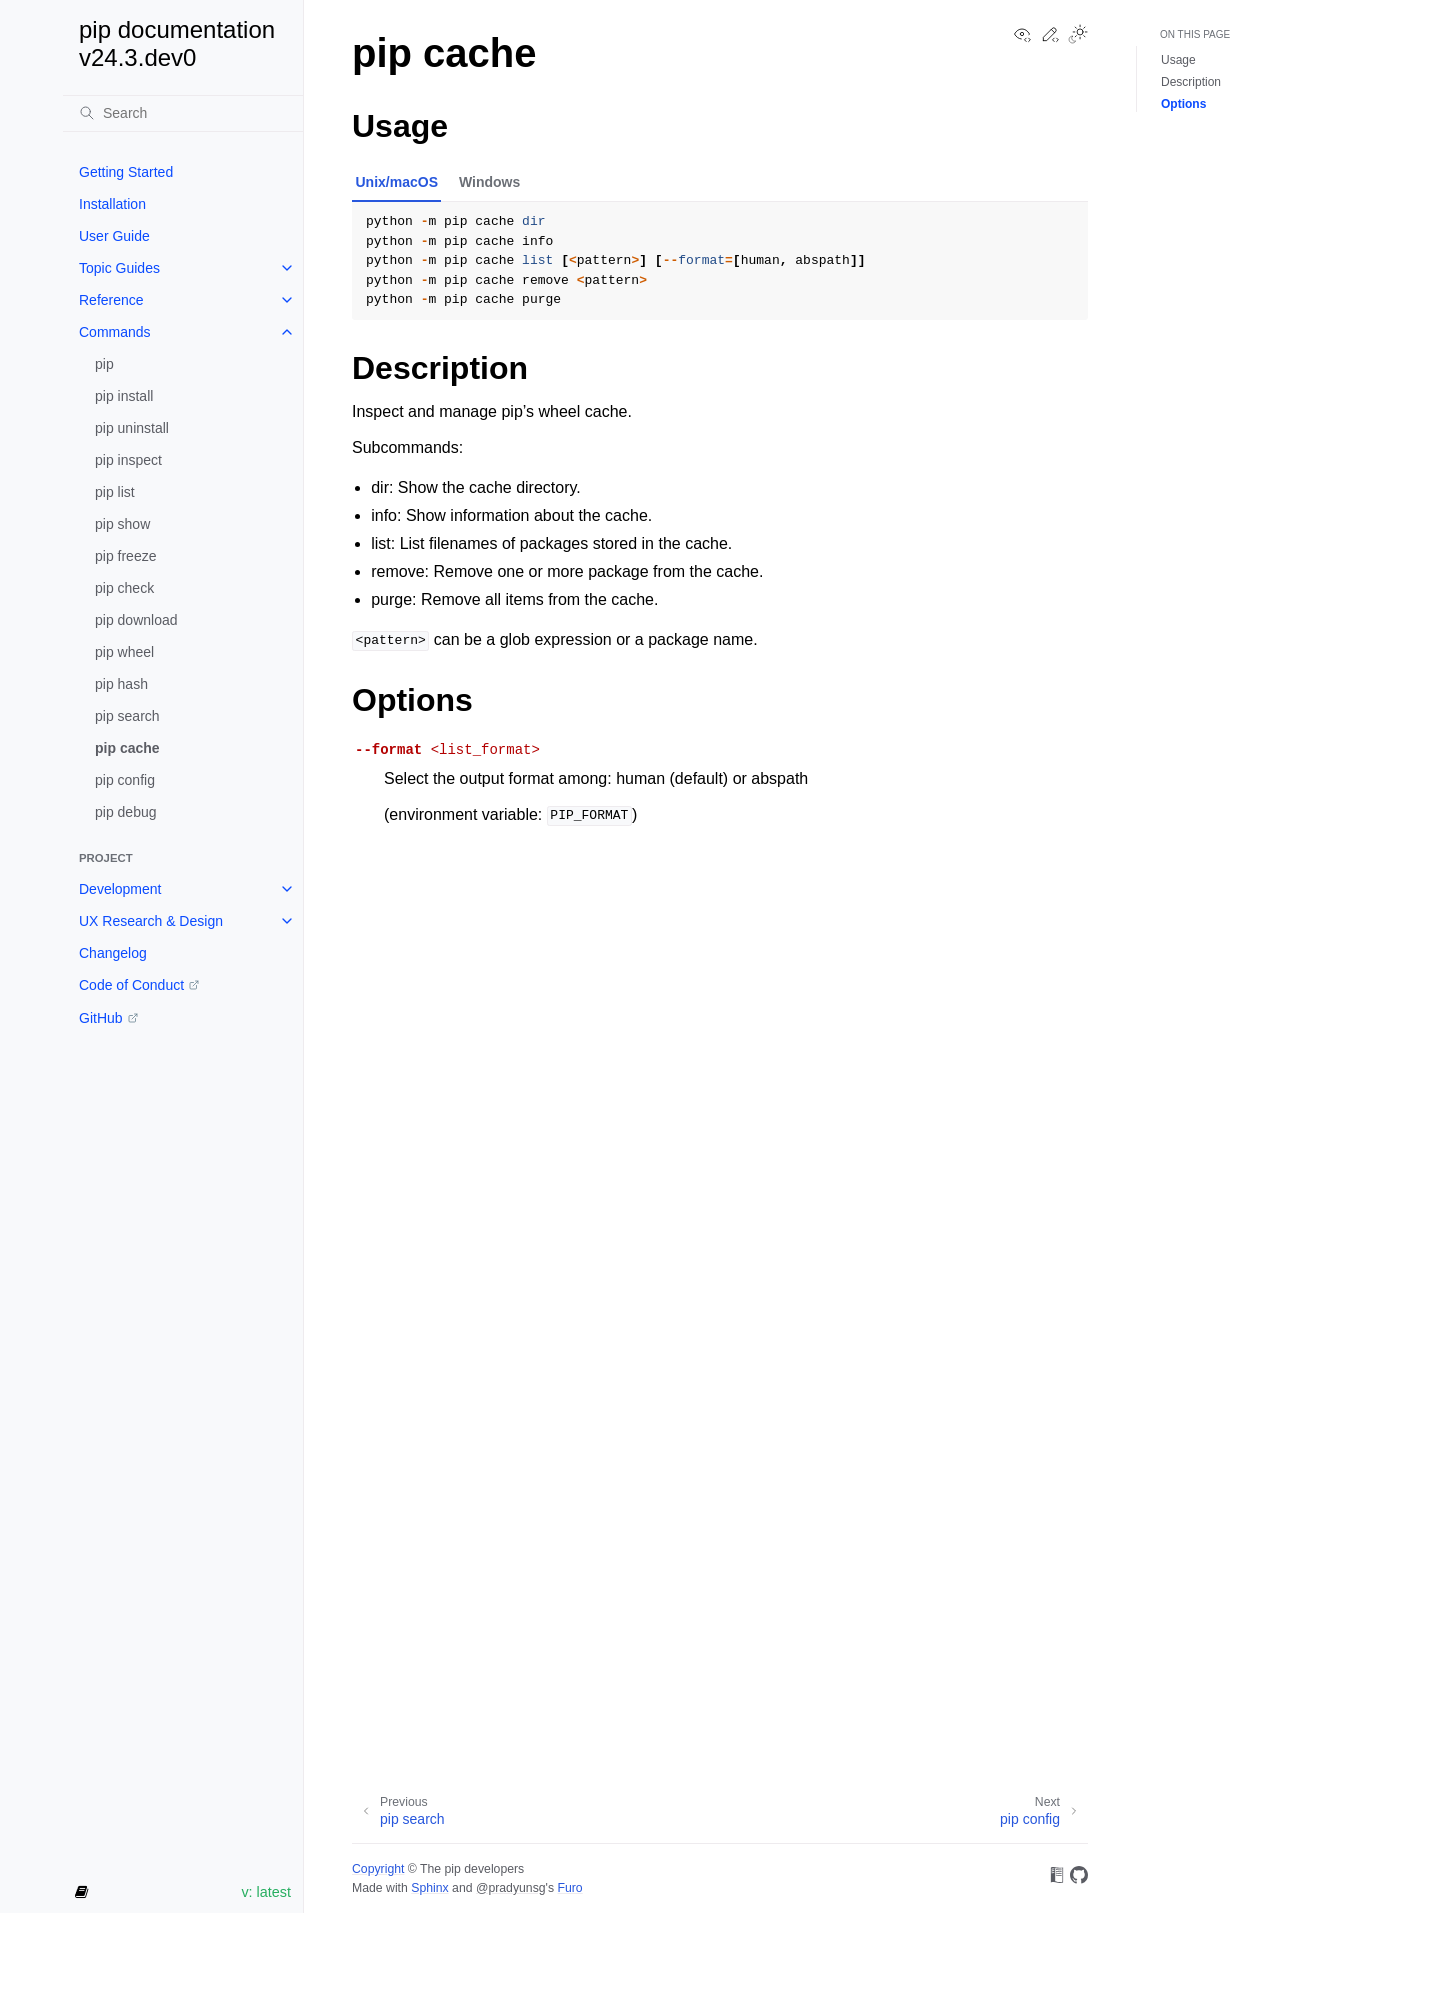
Task: Click the search magnifier icon
Action: (x=87, y=113)
